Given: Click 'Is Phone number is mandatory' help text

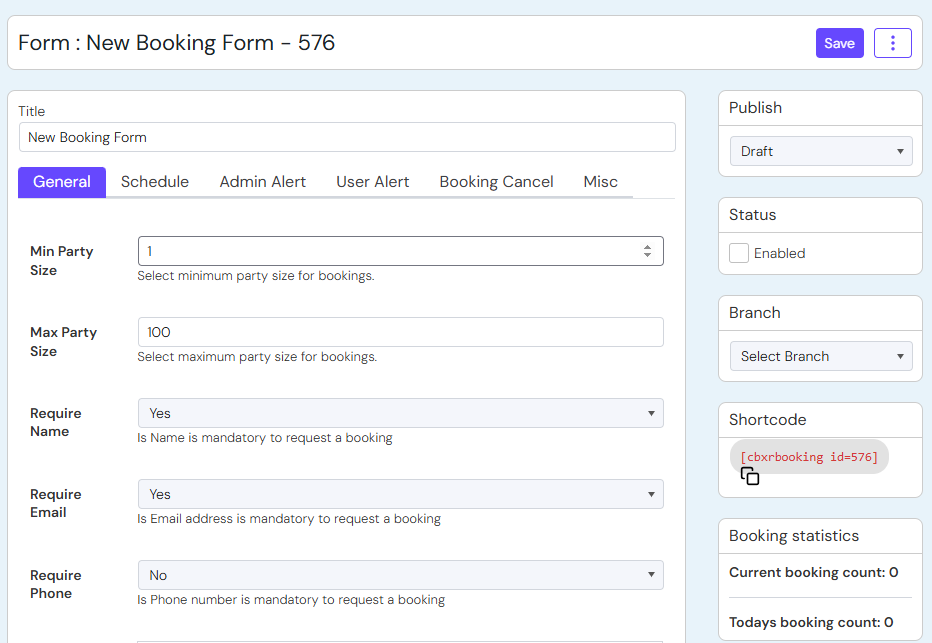Looking at the screenshot, I should pos(291,600).
